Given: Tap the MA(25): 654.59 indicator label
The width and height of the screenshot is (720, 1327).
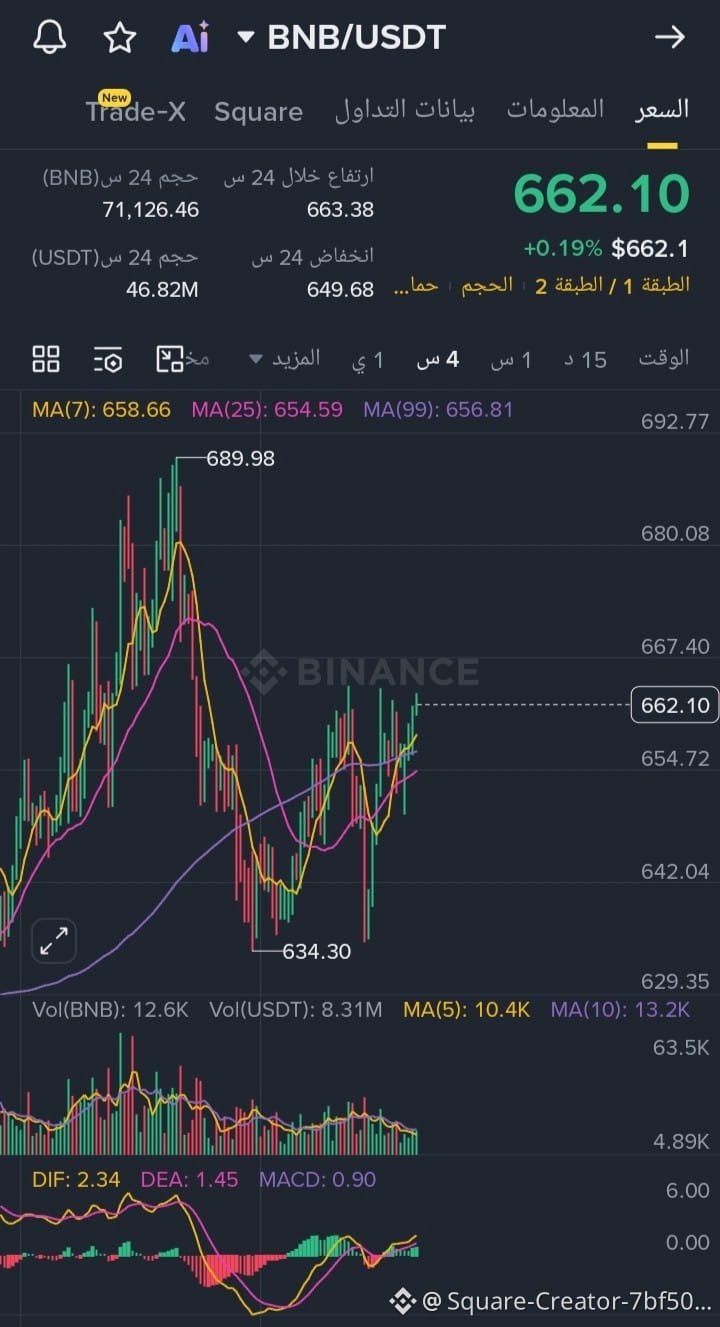Looking at the screenshot, I should (x=267, y=410).
